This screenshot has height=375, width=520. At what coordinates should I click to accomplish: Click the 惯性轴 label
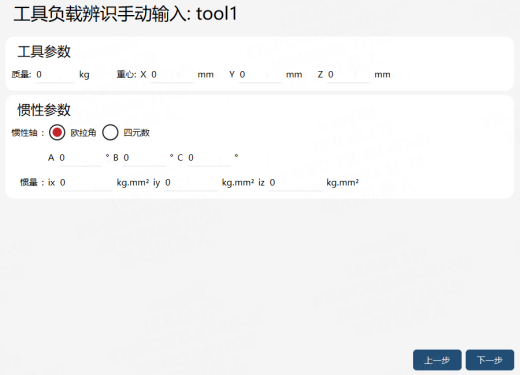25,133
